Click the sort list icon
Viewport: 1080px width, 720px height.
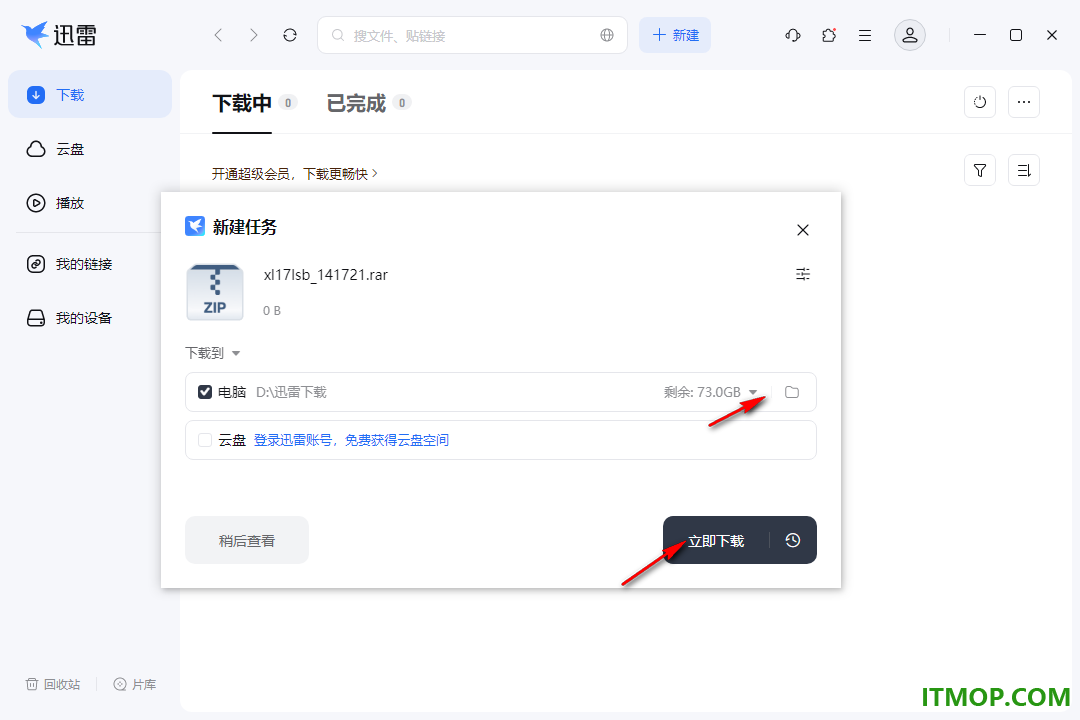1024,170
